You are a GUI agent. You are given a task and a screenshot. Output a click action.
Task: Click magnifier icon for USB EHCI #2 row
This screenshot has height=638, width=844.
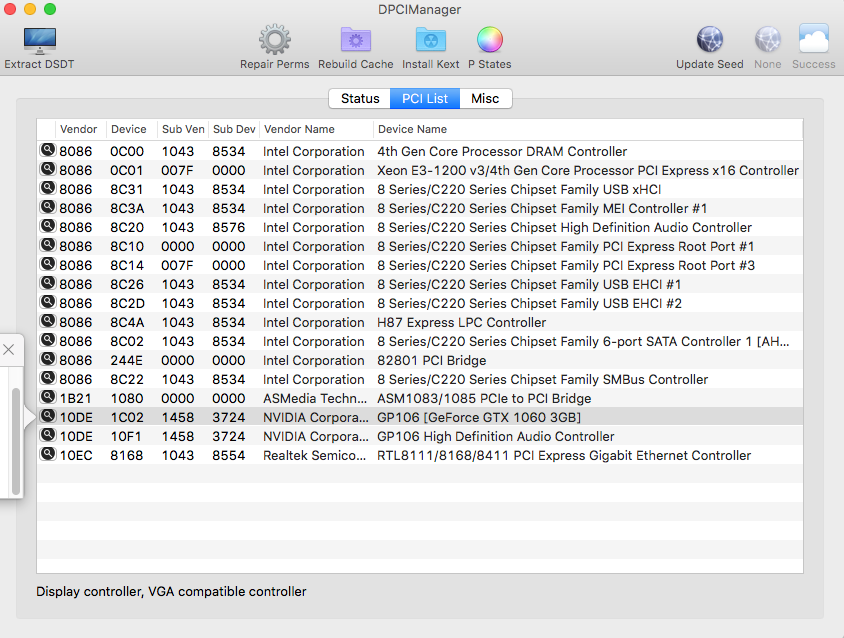pyautogui.click(x=48, y=302)
